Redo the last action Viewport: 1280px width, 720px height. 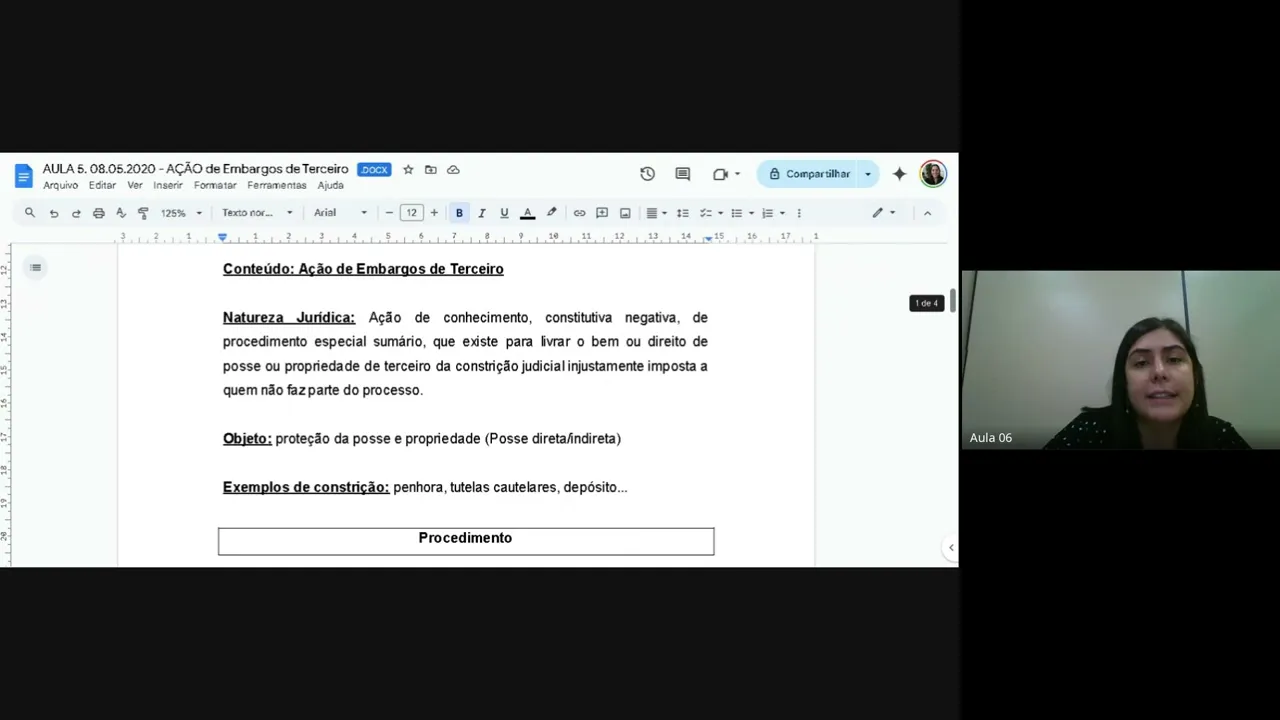(x=76, y=213)
